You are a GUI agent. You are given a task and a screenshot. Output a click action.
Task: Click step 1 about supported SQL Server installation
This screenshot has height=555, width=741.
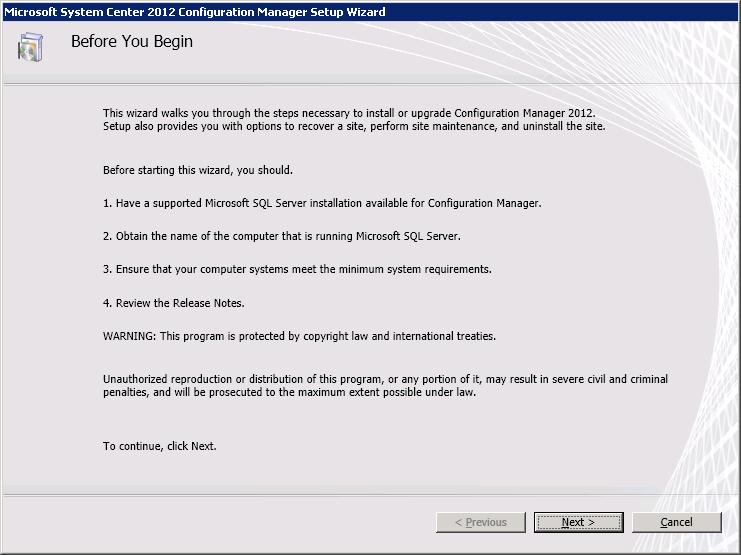(x=322, y=203)
